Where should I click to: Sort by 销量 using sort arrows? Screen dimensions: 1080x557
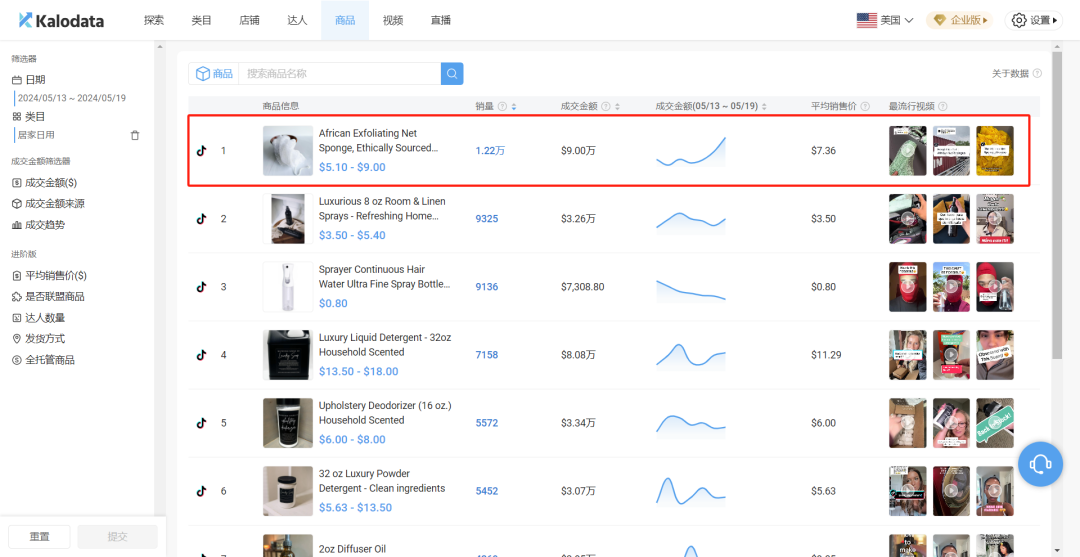click(514, 107)
